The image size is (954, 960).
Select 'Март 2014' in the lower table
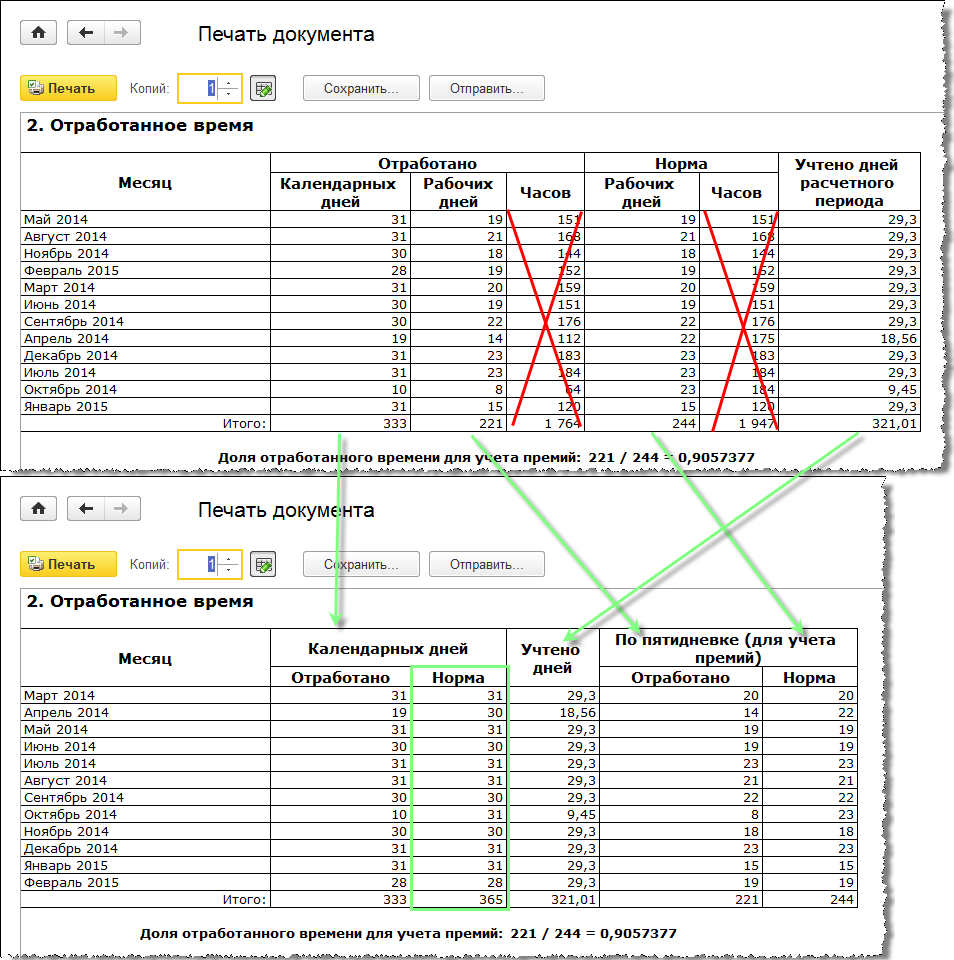click(59, 695)
